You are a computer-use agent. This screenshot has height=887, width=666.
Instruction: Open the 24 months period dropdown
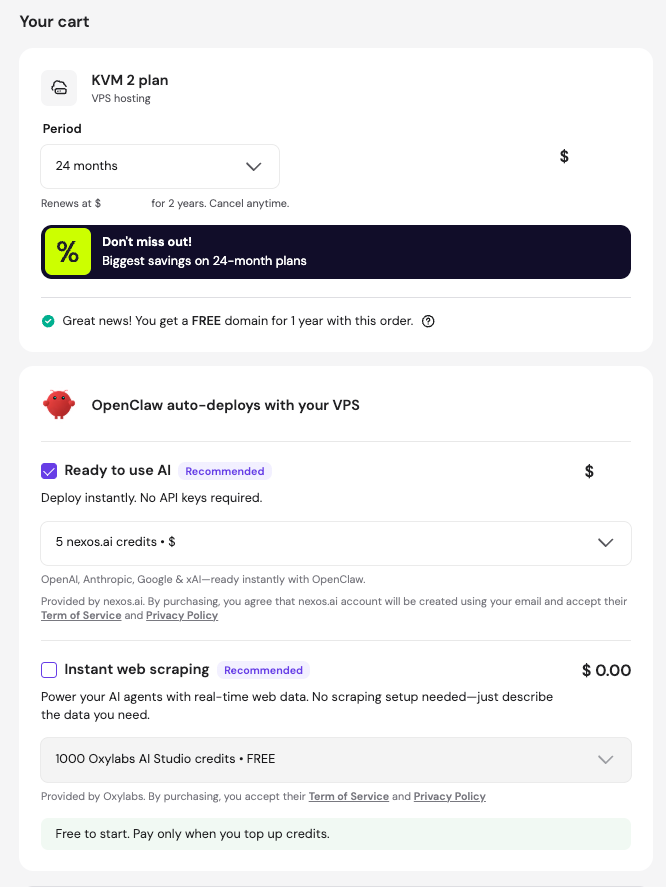(x=160, y=166)
